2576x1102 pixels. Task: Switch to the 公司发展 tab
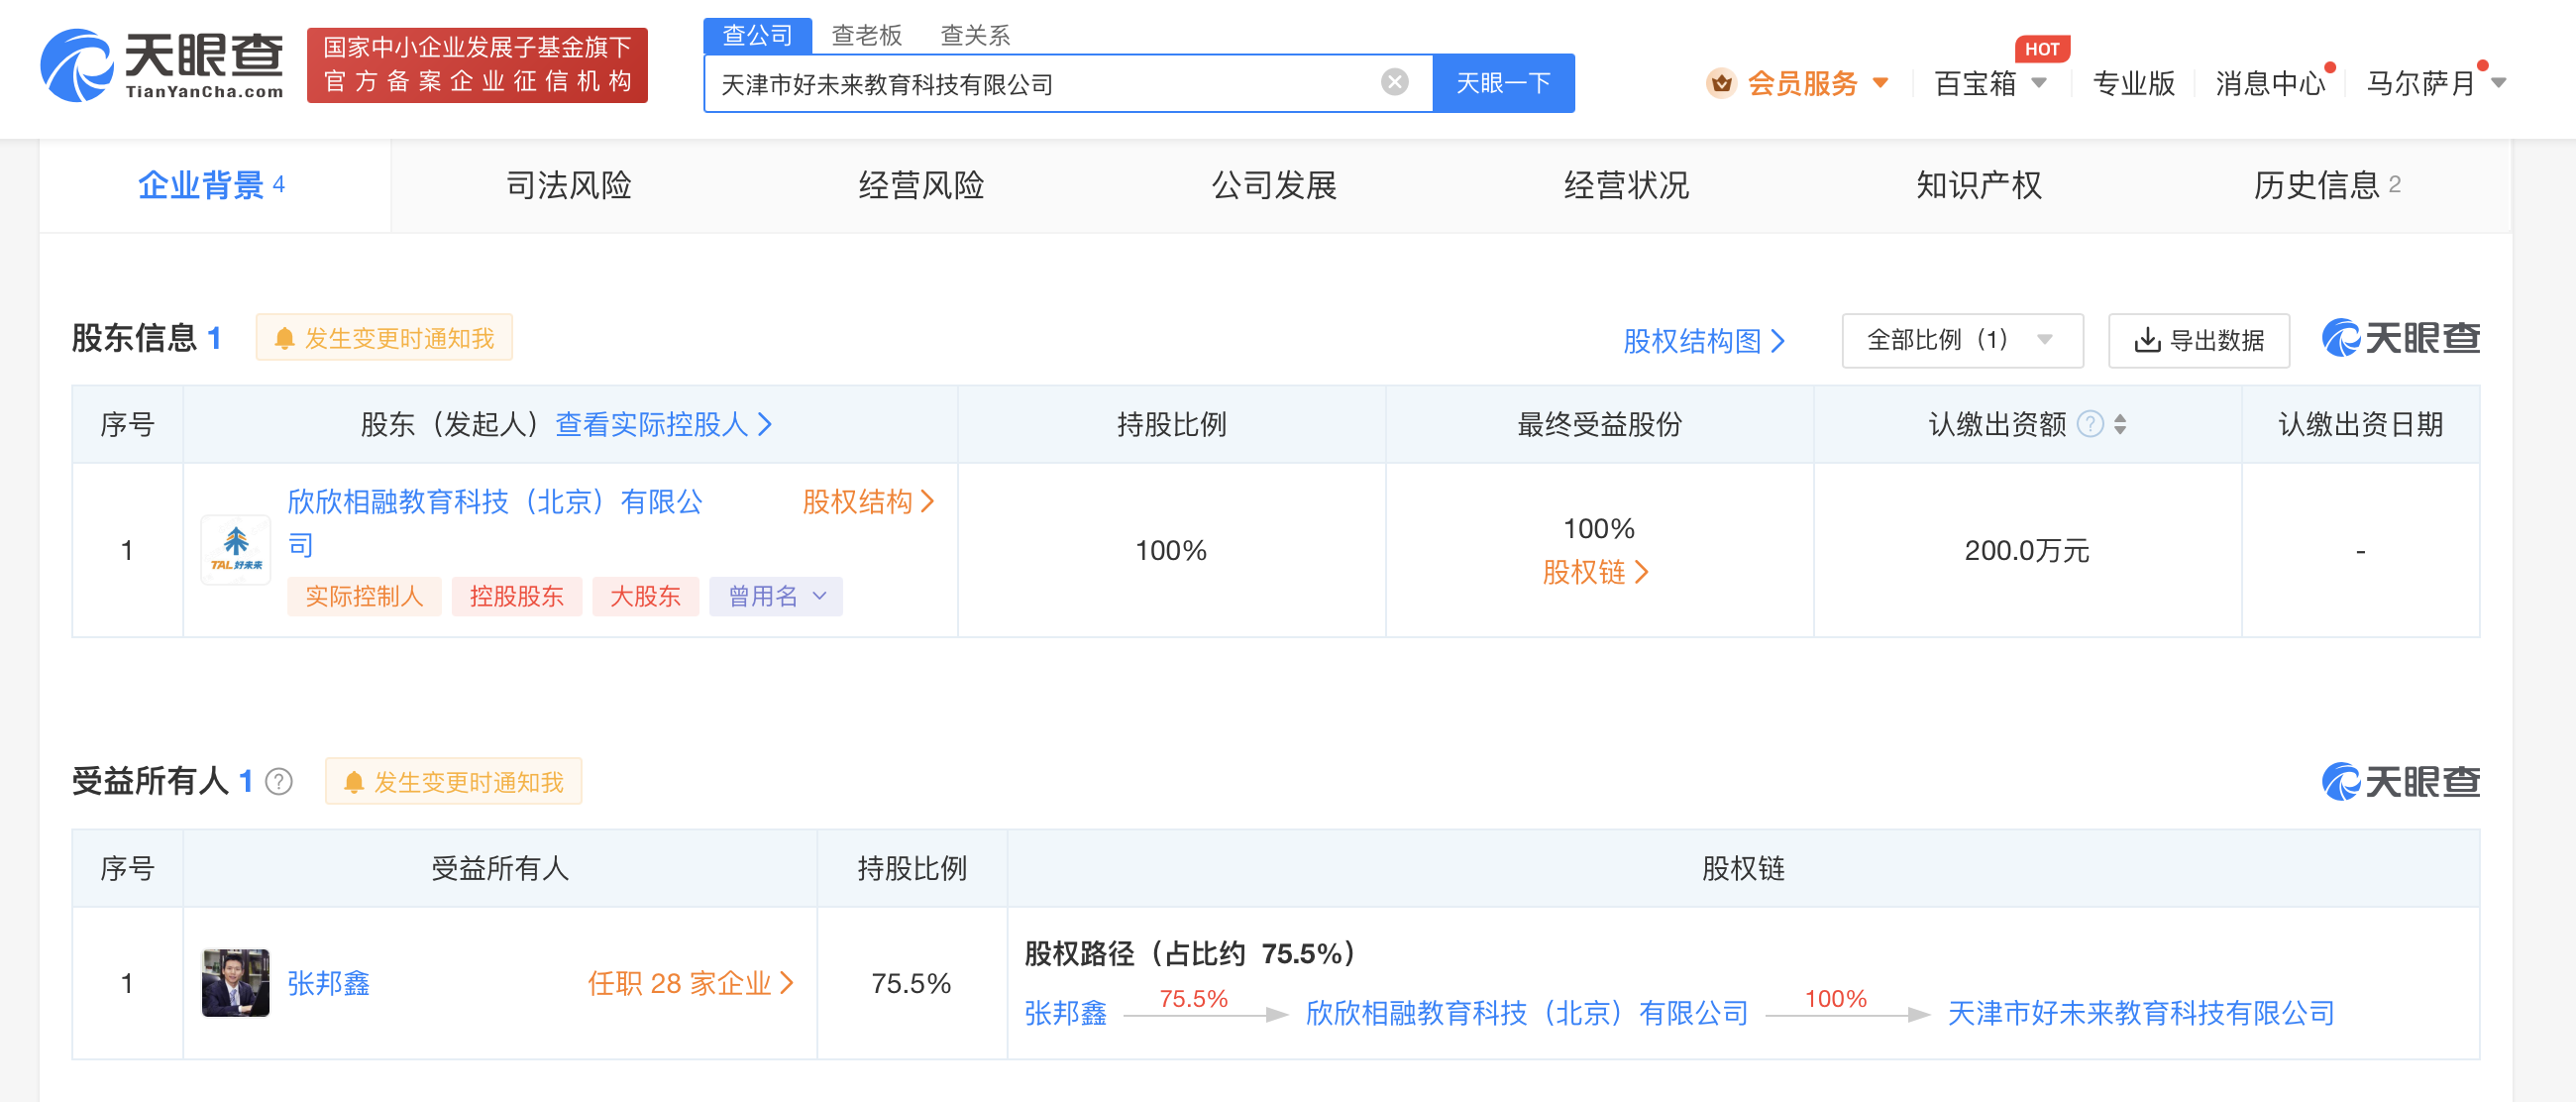pos(1274,186)
